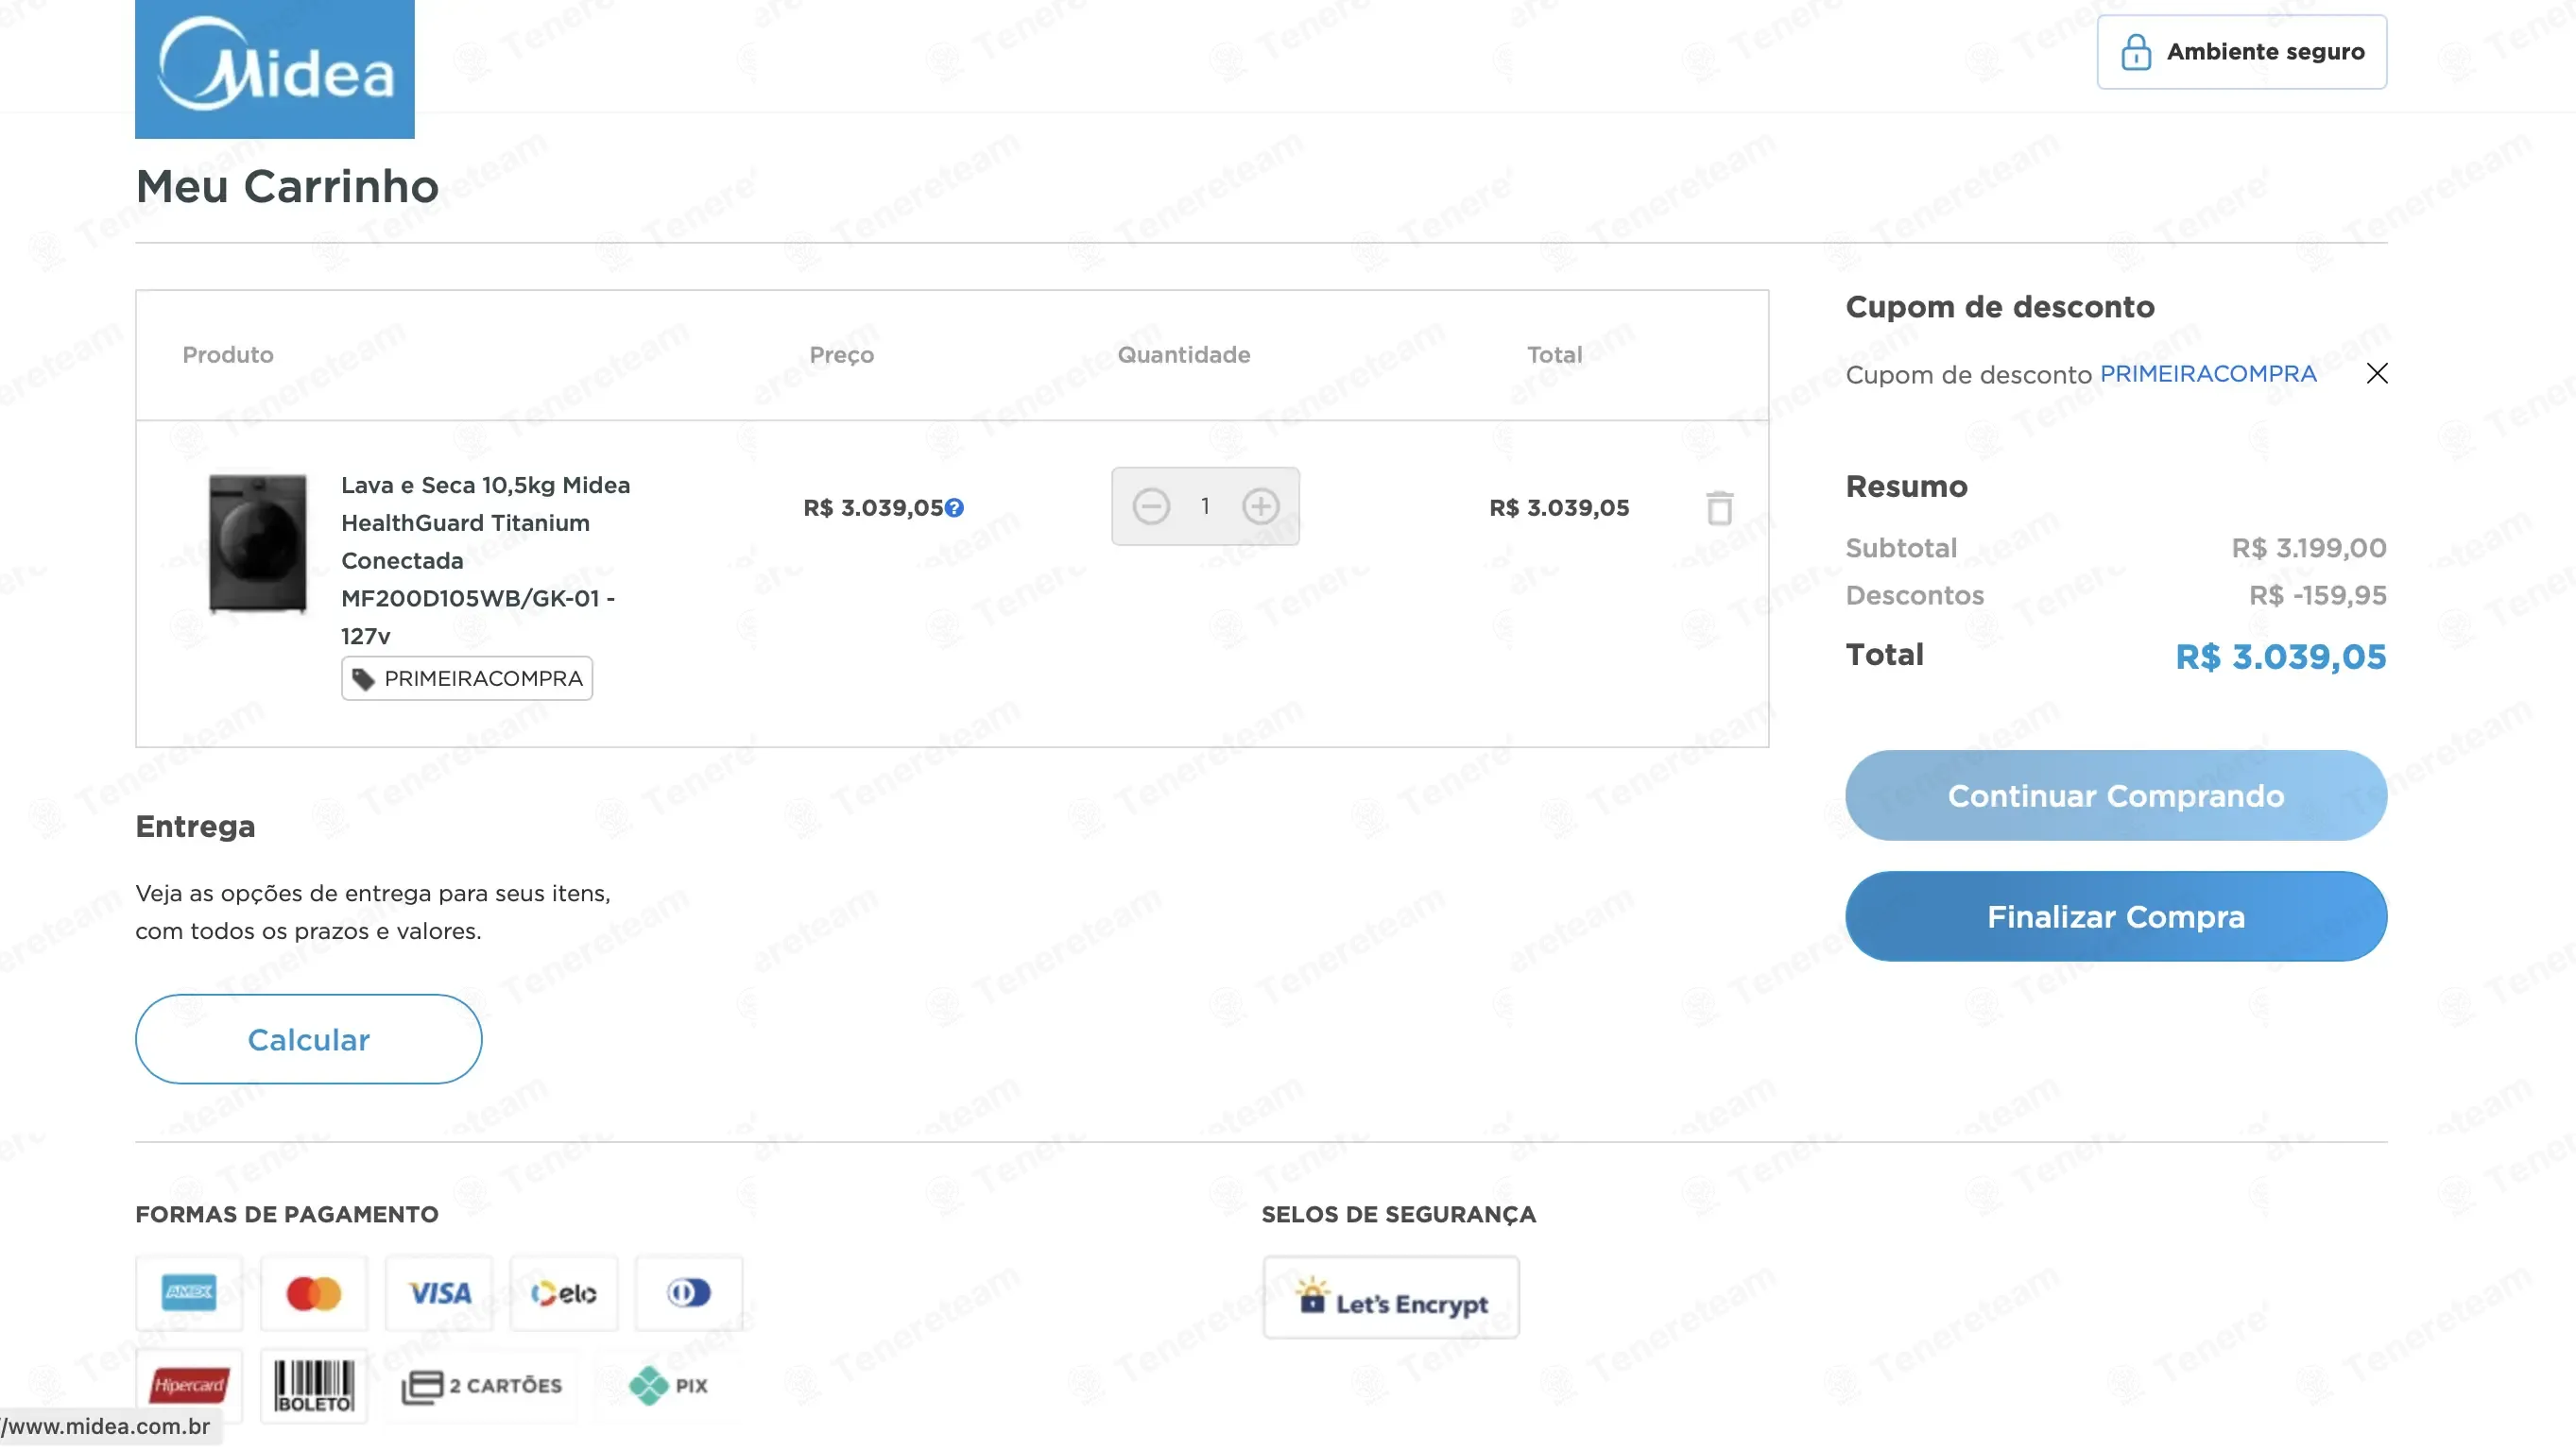The image size is (2576, 1451).
Task: Click the Cupom de desconto heading
Action: pos(2000,307)
